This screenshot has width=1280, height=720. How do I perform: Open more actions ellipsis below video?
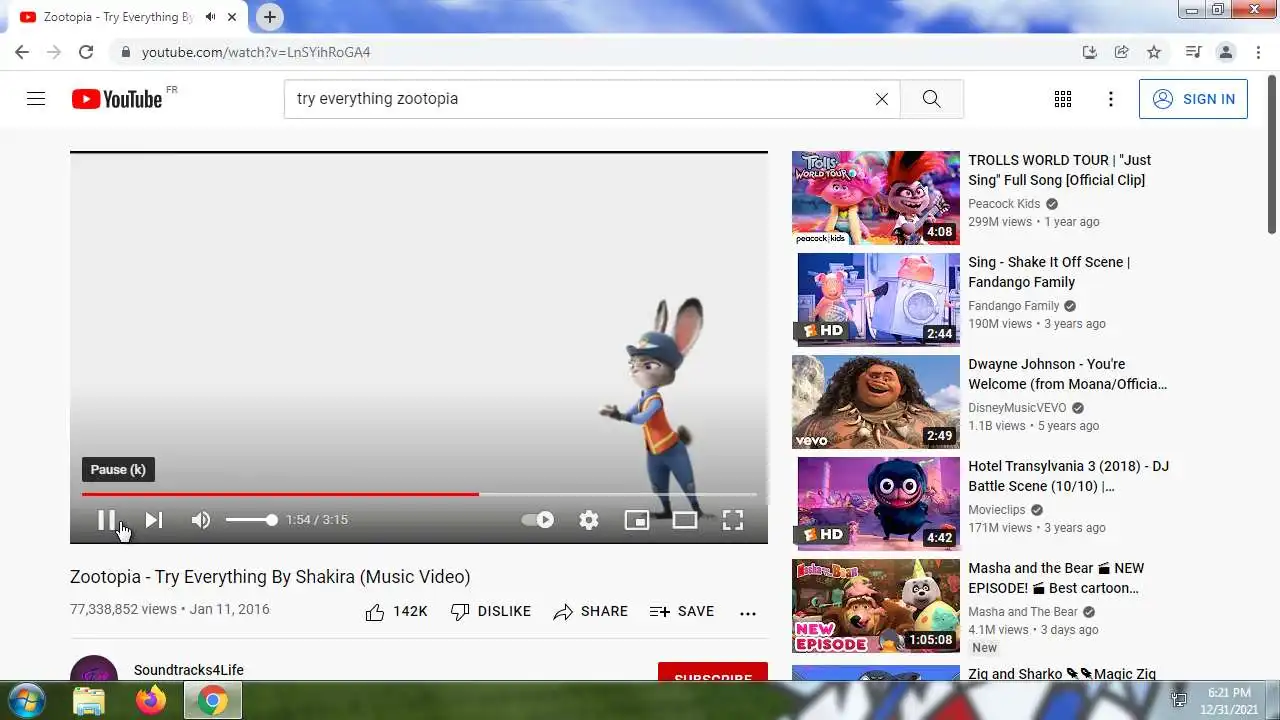[x=748, y=613]
